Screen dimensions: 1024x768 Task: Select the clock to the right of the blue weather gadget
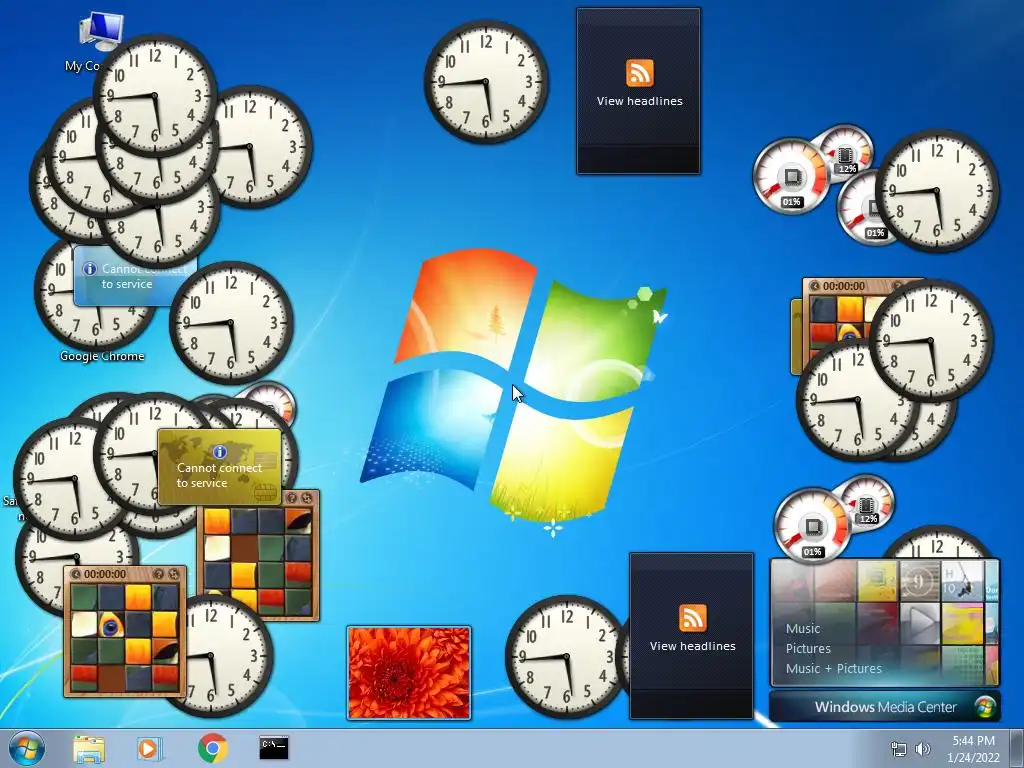click(x=231, y=323)
